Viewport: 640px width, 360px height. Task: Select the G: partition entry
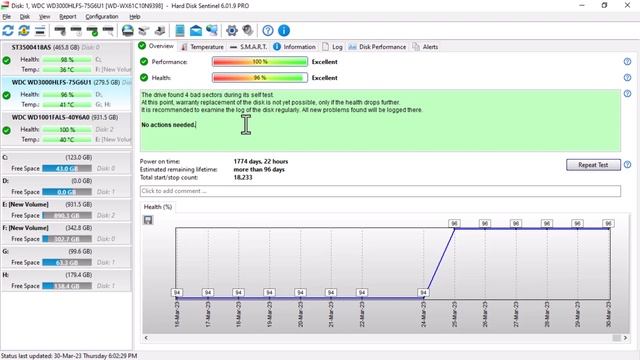click(66, 257)
